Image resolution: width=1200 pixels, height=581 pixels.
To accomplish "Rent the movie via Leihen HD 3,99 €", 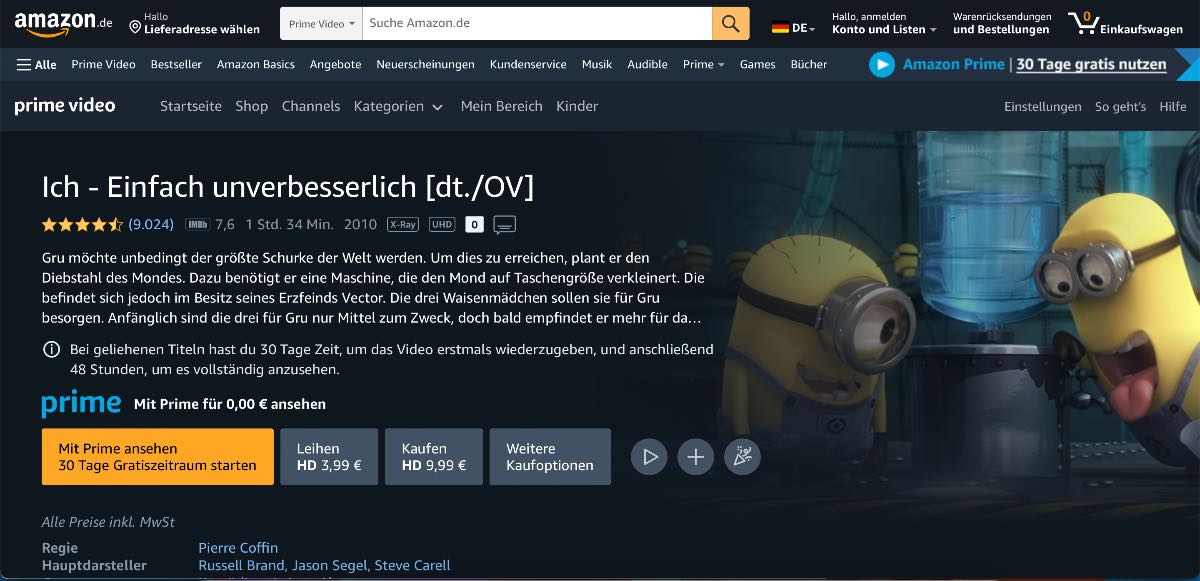I will click(329, 457).
